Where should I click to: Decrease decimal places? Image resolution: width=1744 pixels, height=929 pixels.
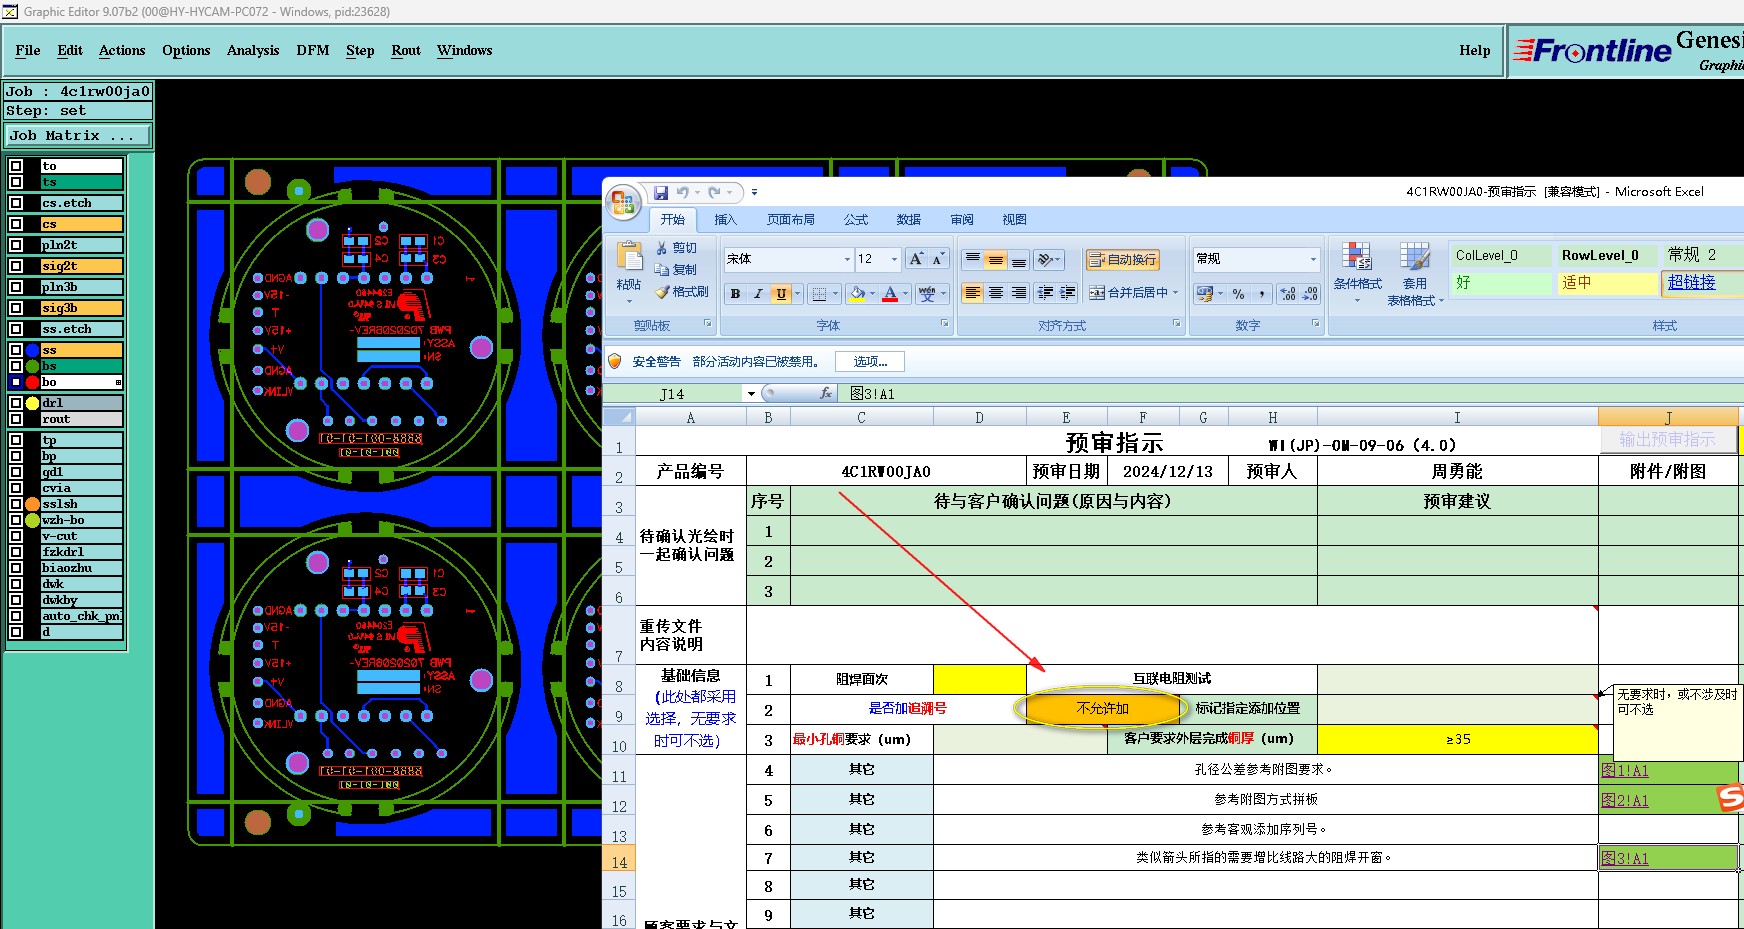coord(1310,294)
